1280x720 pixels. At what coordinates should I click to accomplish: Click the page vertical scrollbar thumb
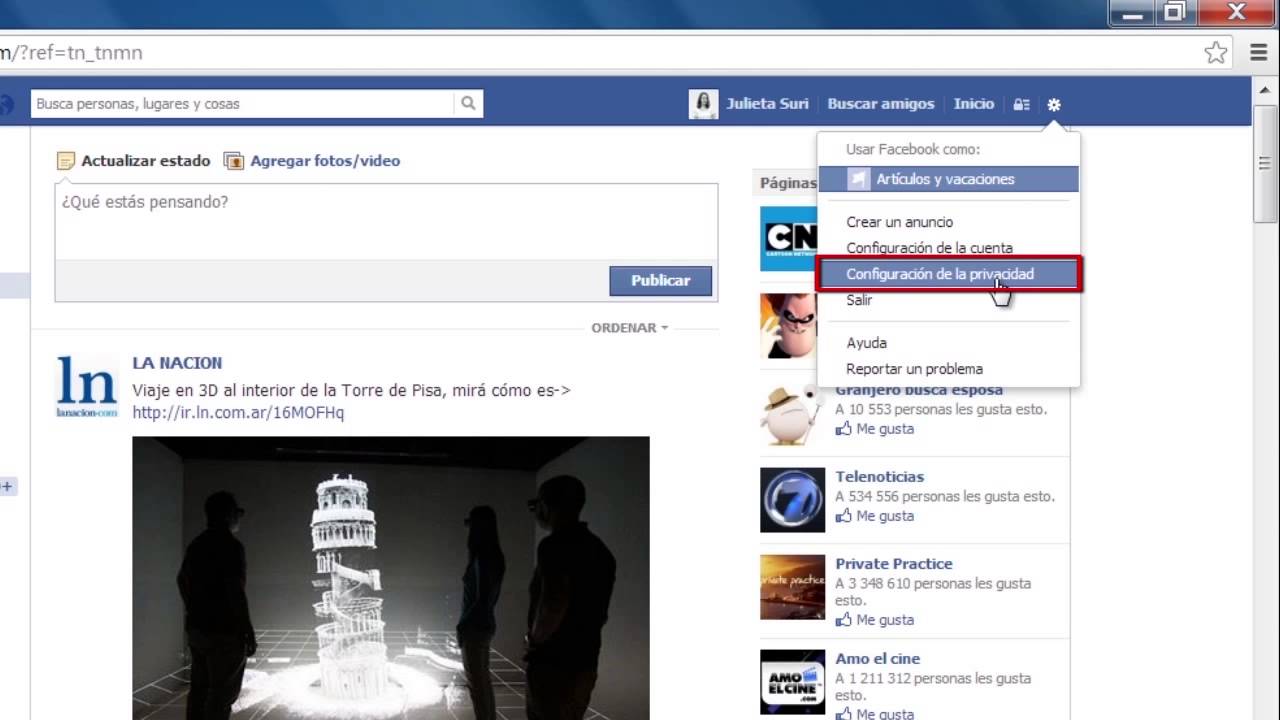click(x=1264, y=165)
